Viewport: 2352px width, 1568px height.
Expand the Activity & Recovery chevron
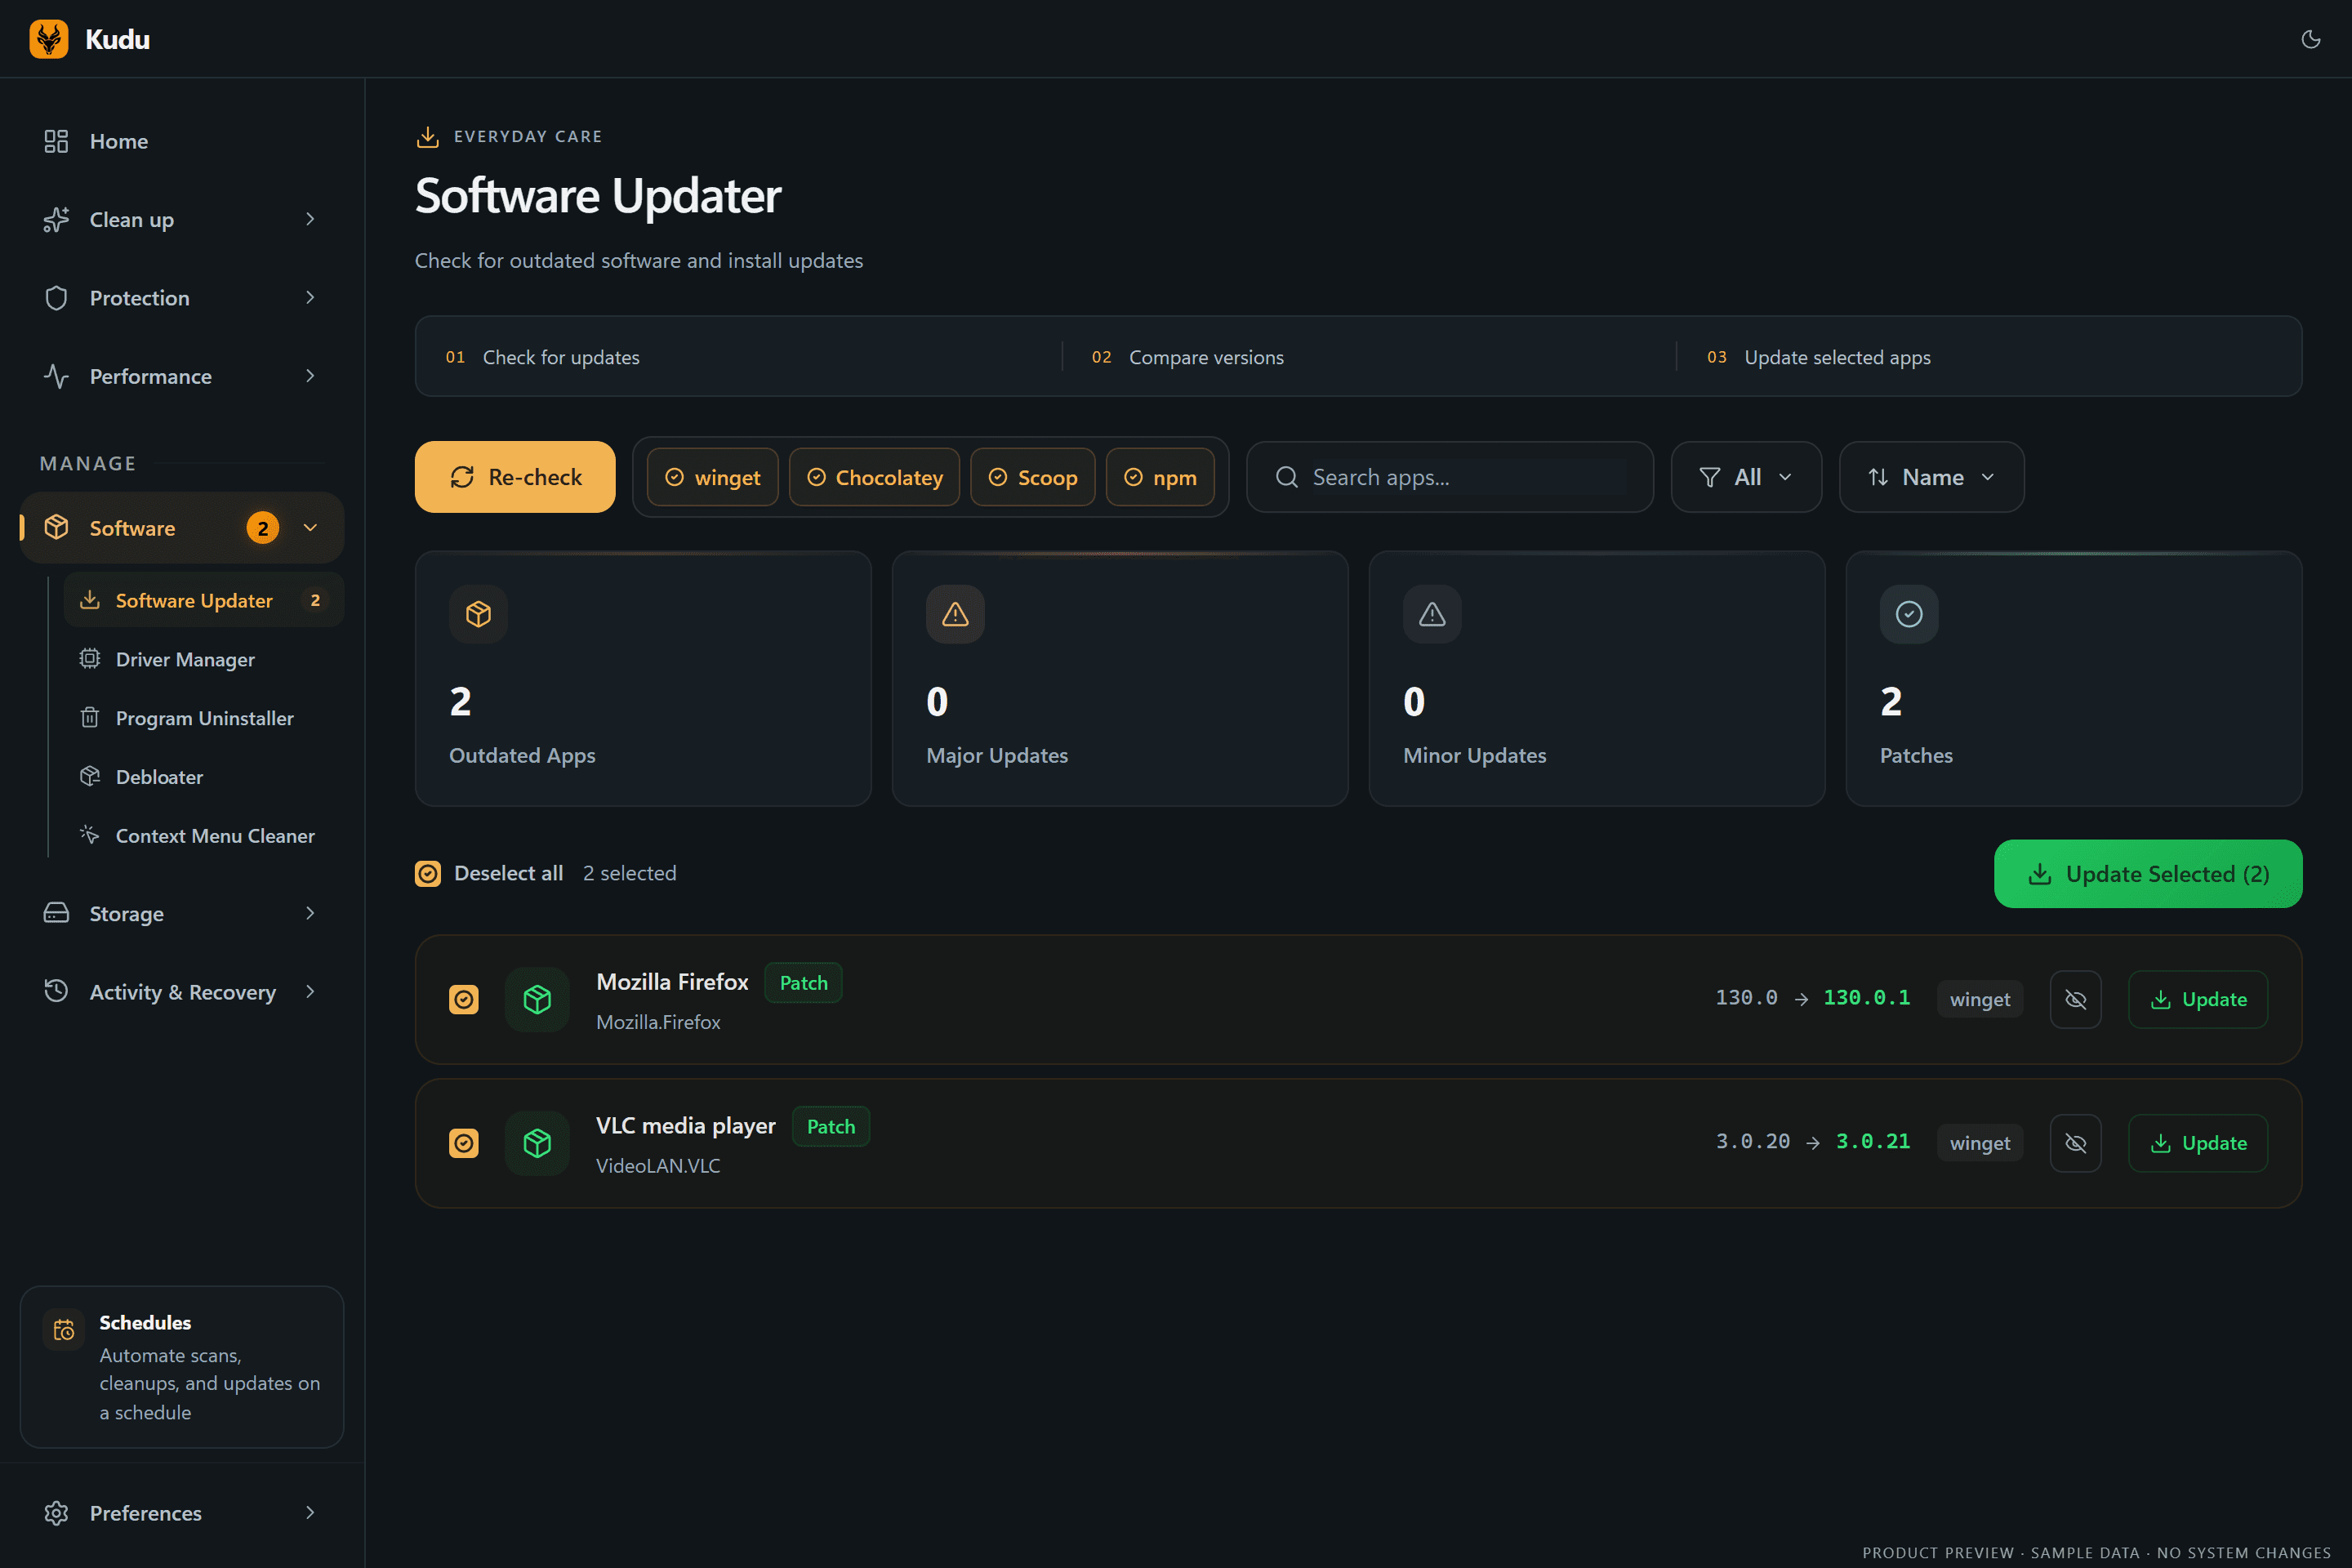point(310,991)
